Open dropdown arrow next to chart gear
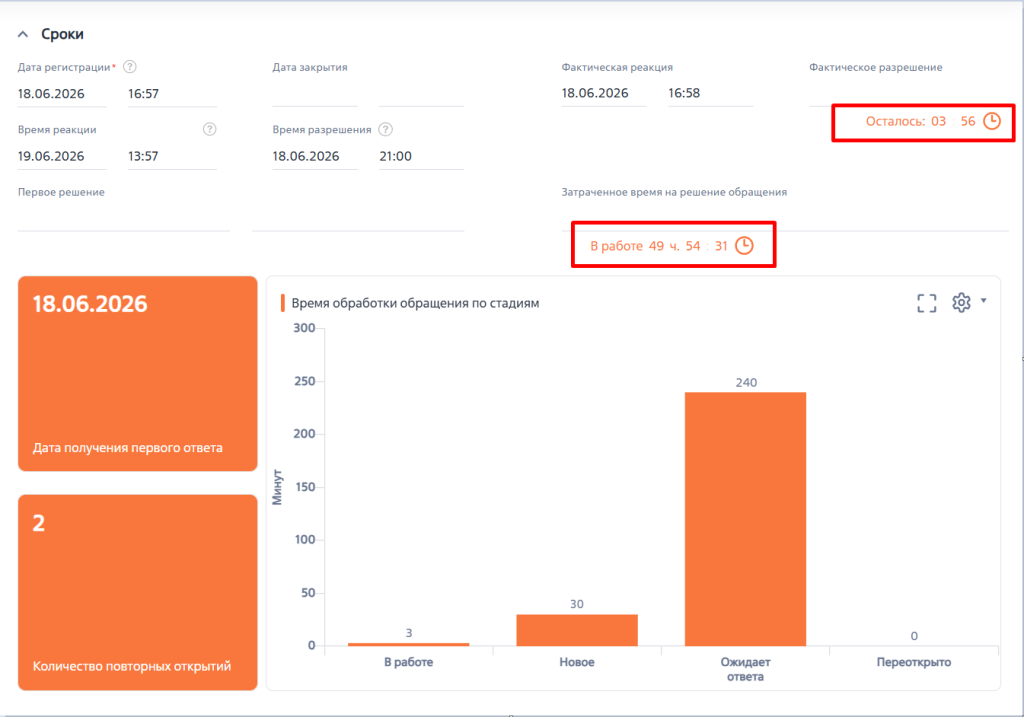Image resolution: width=1024 pixels, height=717 pixels. (984, 301)
